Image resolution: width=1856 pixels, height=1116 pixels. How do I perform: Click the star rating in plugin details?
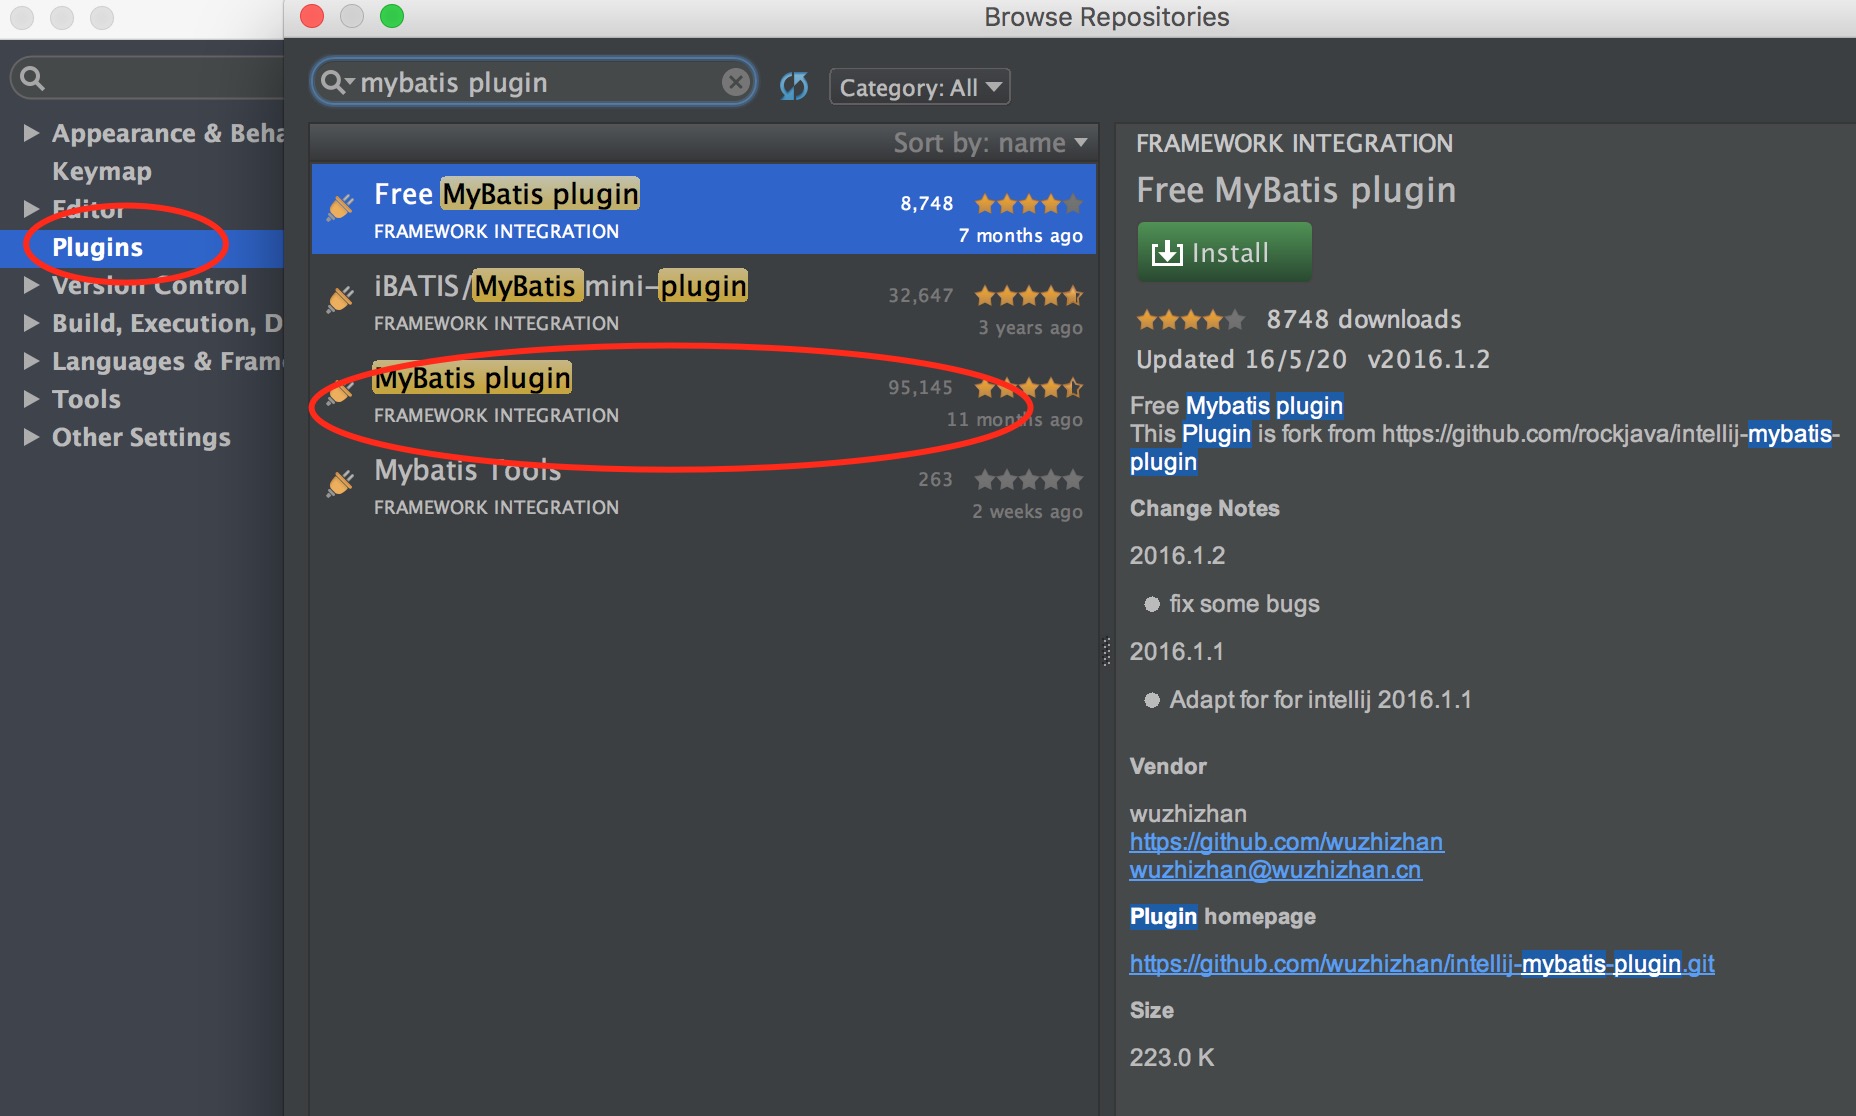(1190, 320)
